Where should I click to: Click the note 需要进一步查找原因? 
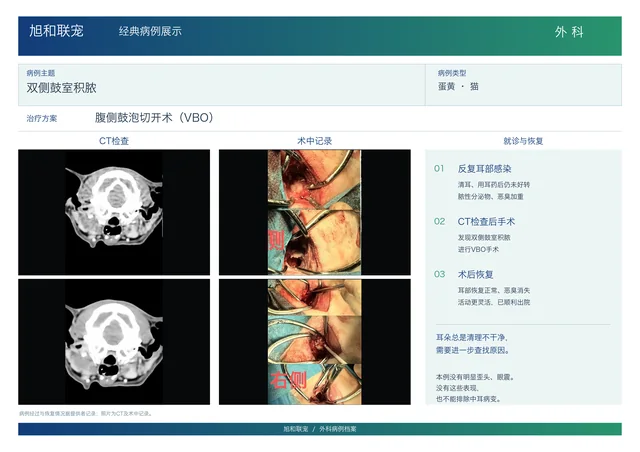473,350
